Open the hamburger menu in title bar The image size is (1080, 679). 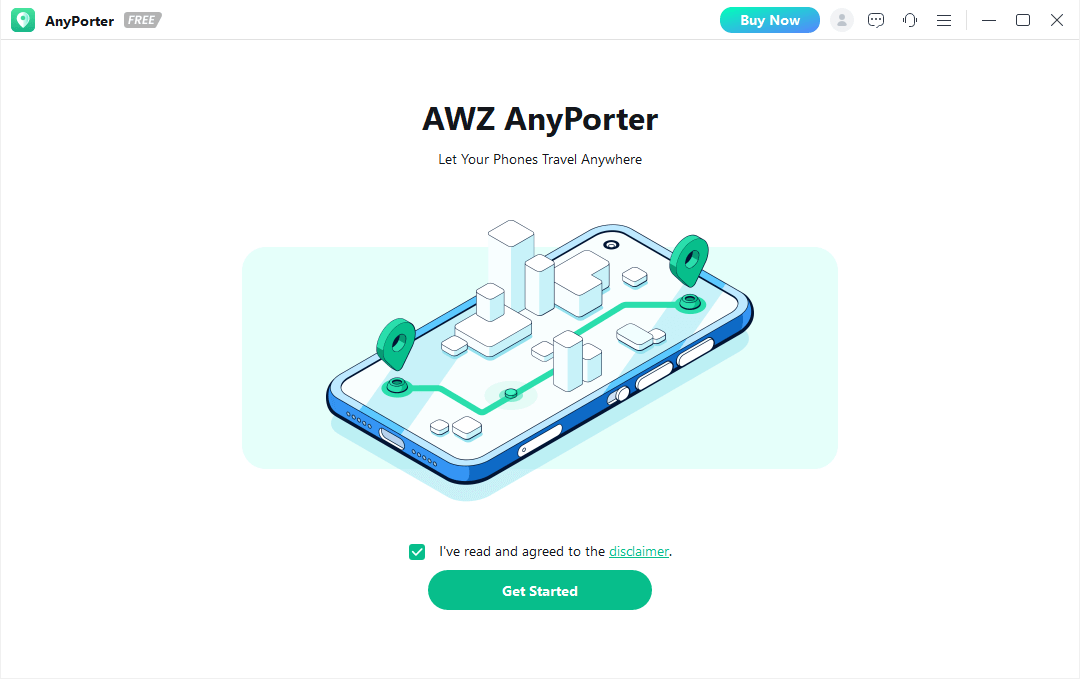click(x=944, y=21)
